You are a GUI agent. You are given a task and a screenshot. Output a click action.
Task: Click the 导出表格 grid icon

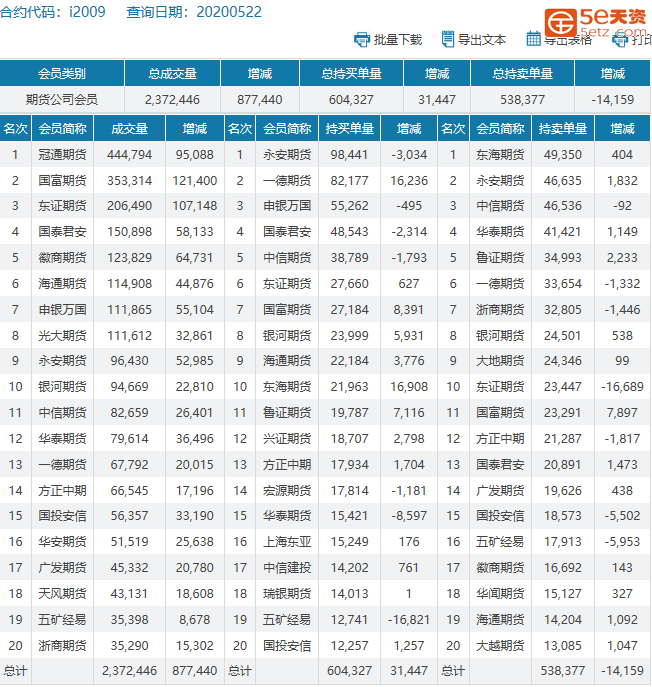point(534,40)
